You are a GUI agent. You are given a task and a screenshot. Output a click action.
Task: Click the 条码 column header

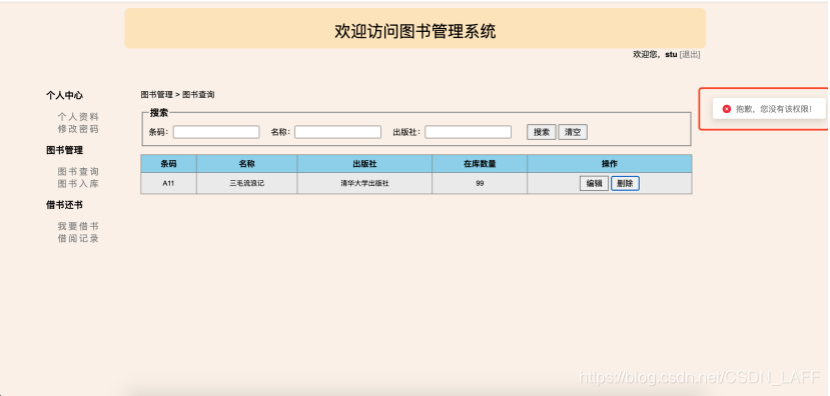(168, 164)
